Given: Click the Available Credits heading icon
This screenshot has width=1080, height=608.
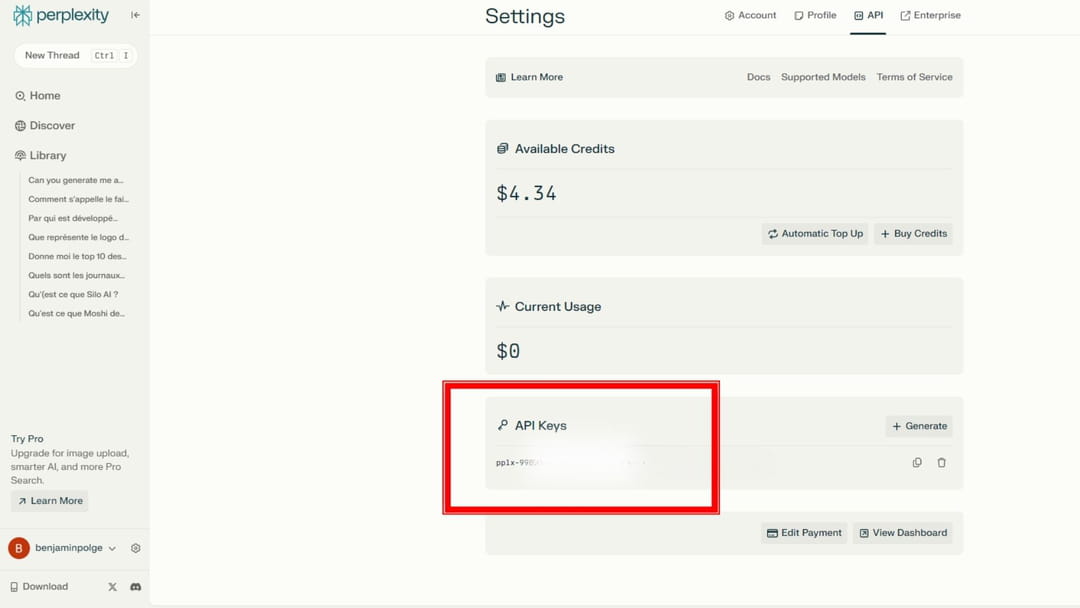Looking at the screenshot, I should pos(502,149).
